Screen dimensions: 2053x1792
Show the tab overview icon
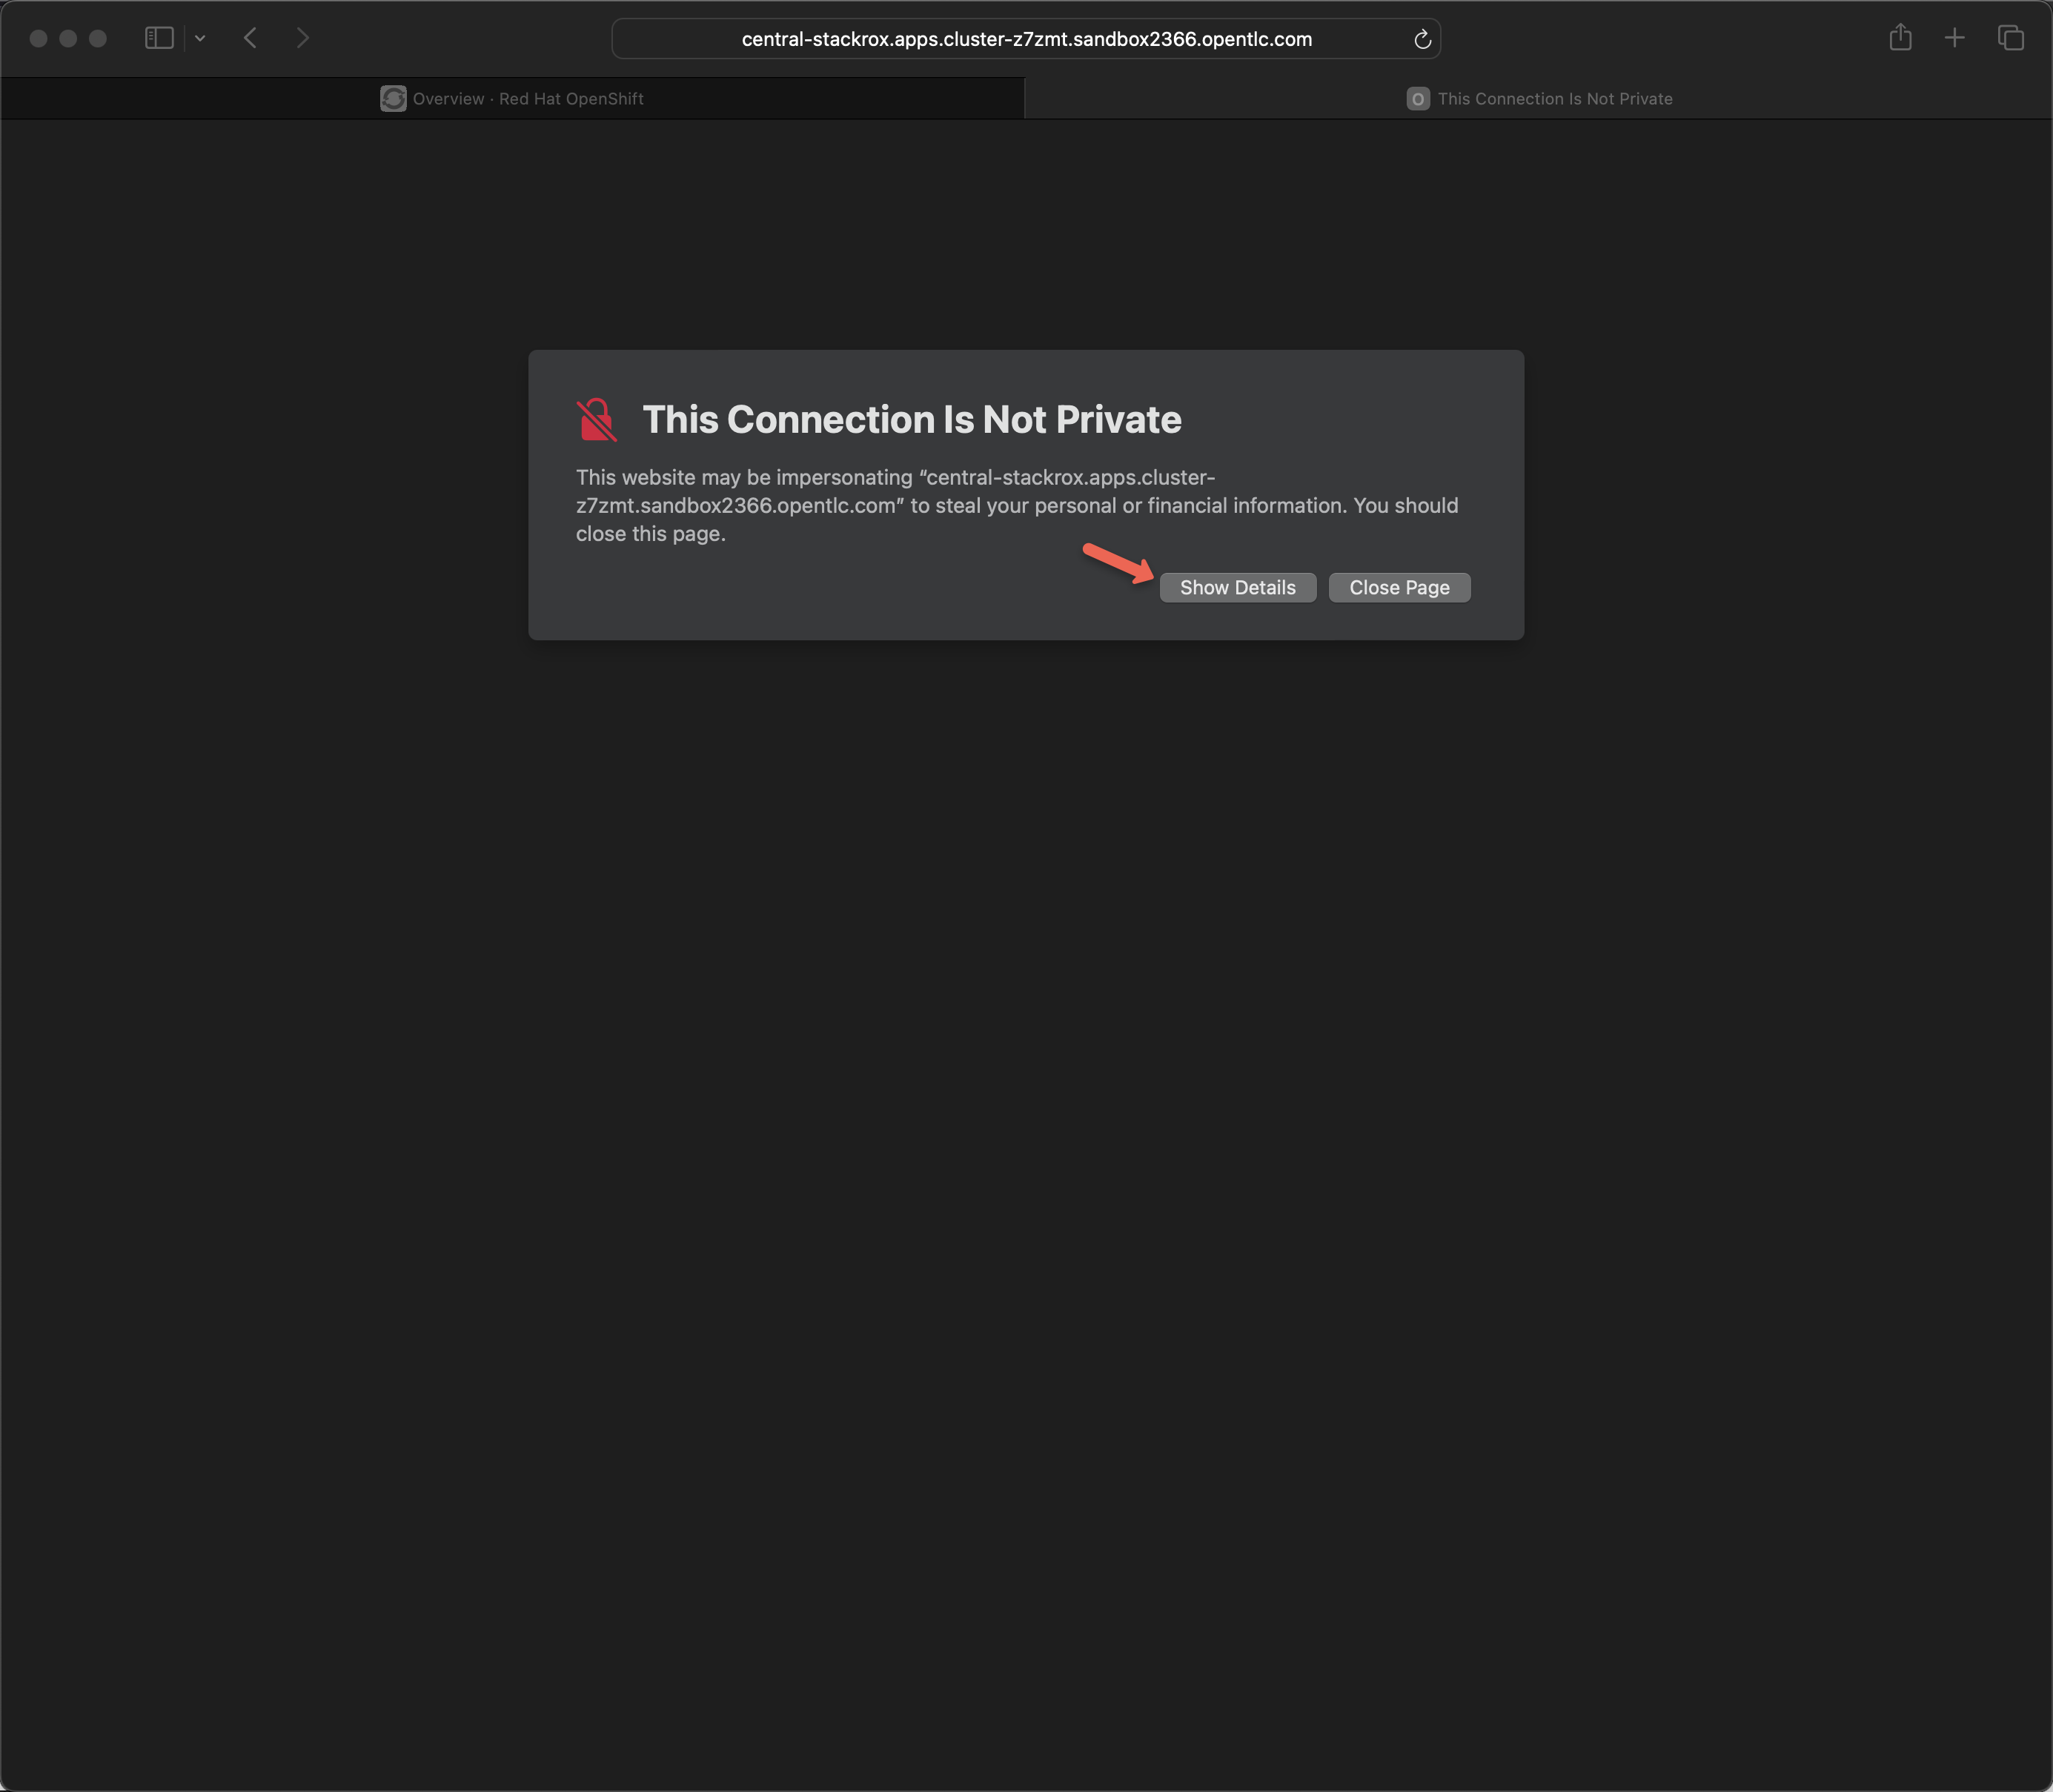click(x=2010, y=38)
